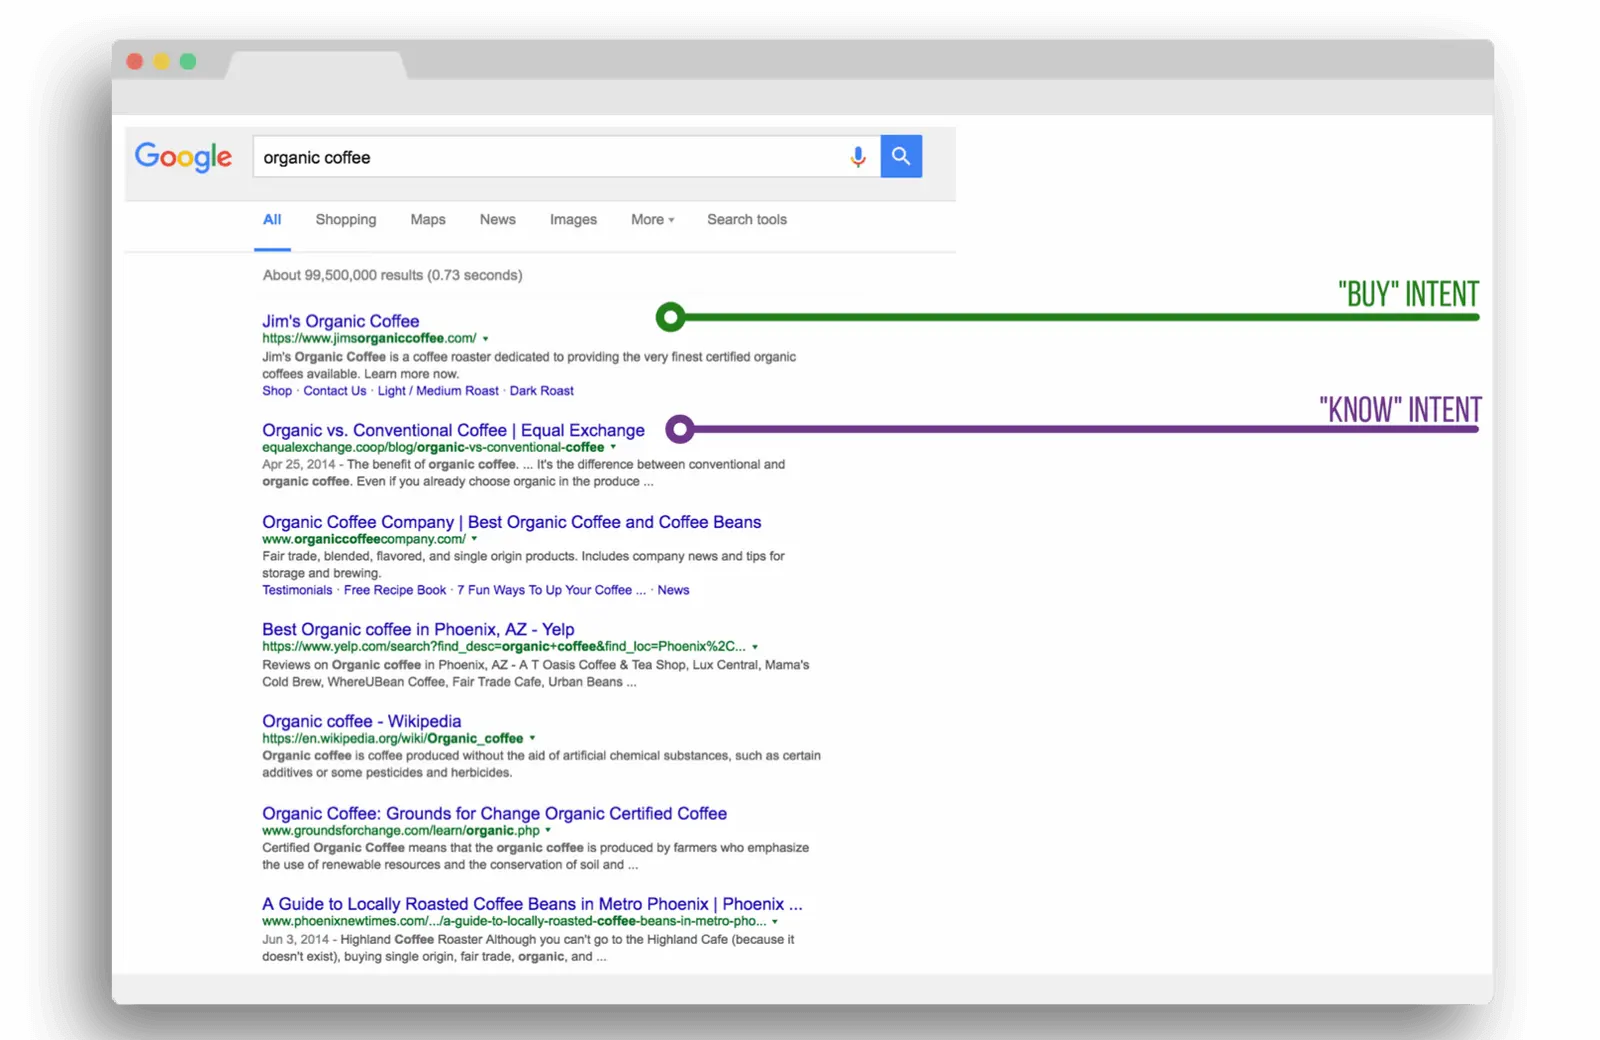Expand arrow next to yelp.com URL
Viewport: 1600px width, 1040px height.
coord(755,647)
